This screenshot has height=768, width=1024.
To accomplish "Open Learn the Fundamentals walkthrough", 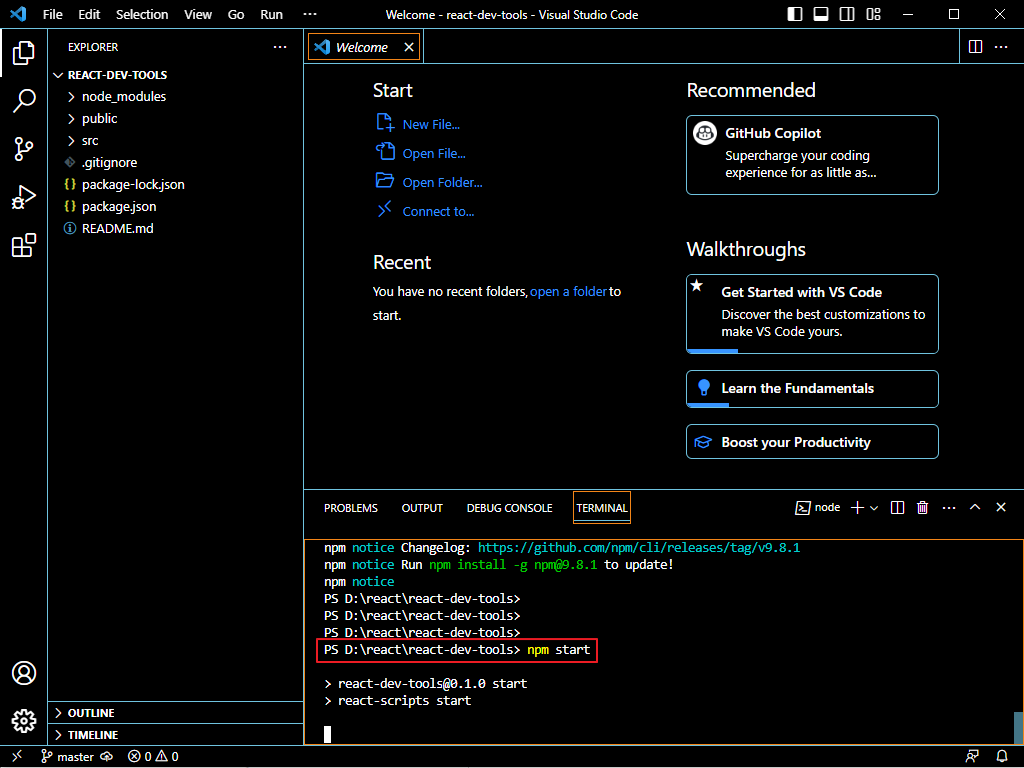I will tap(812, 389).
